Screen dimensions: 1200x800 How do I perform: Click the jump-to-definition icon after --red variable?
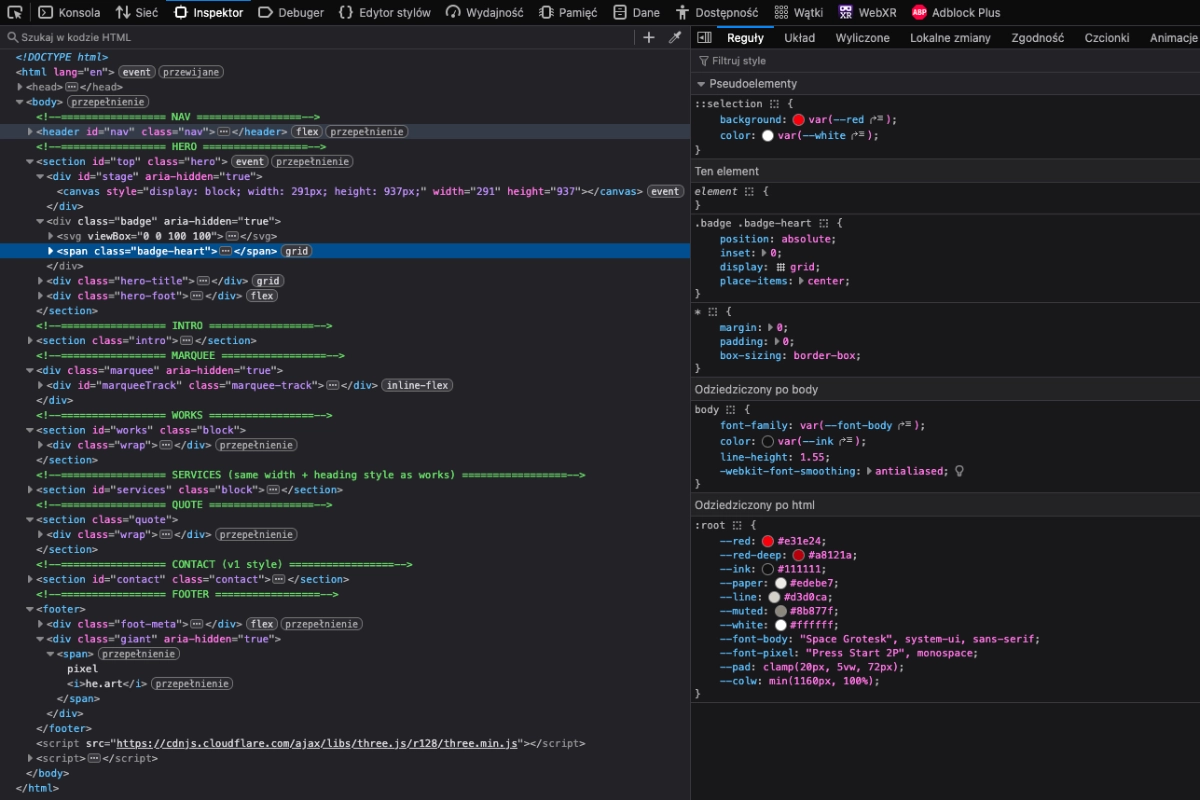874,120
